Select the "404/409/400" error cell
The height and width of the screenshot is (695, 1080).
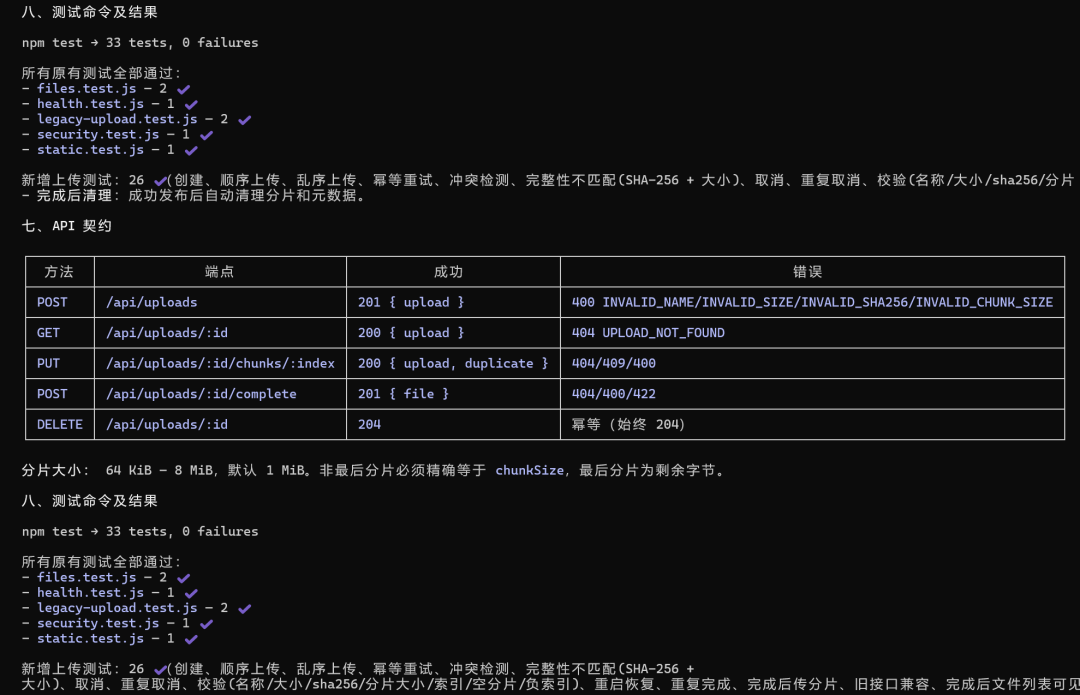click(812, 363)
